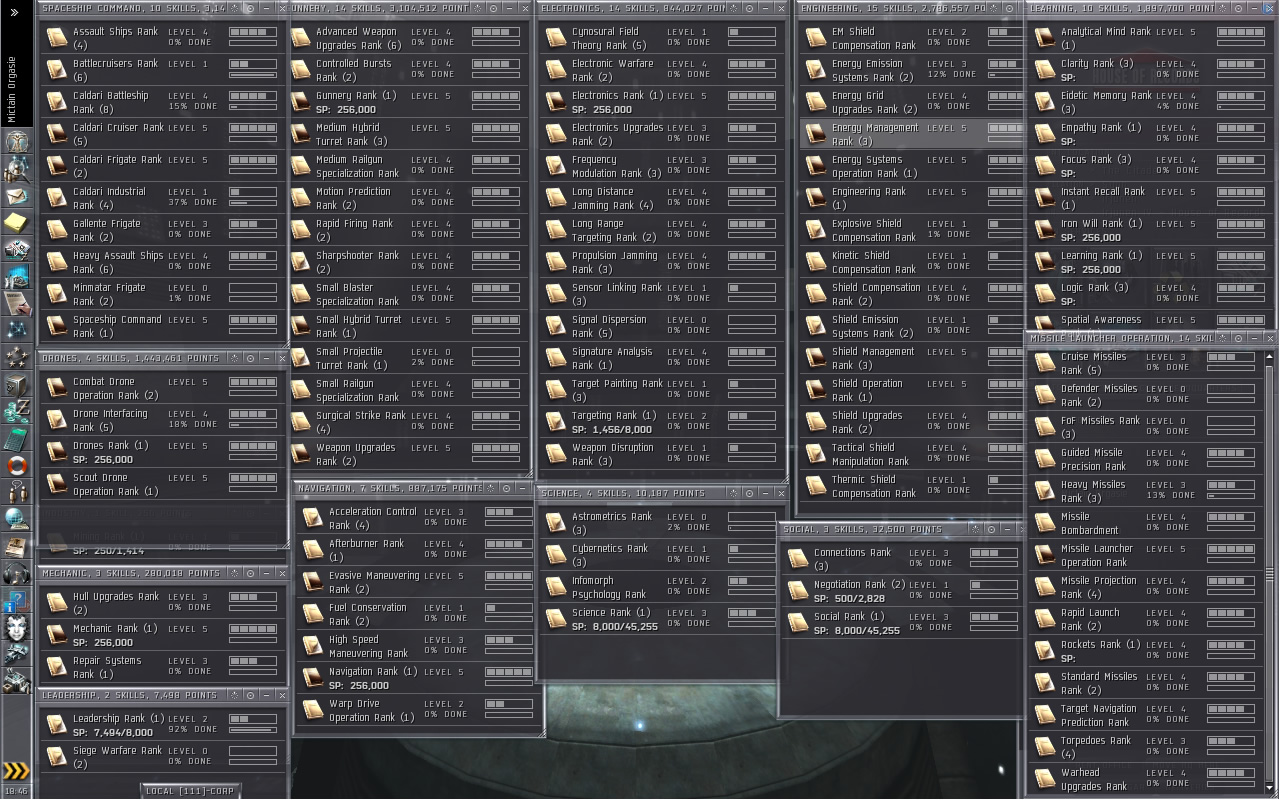
Task: Open the globe browser icon in sidebar
Action: tap(16, 519)
